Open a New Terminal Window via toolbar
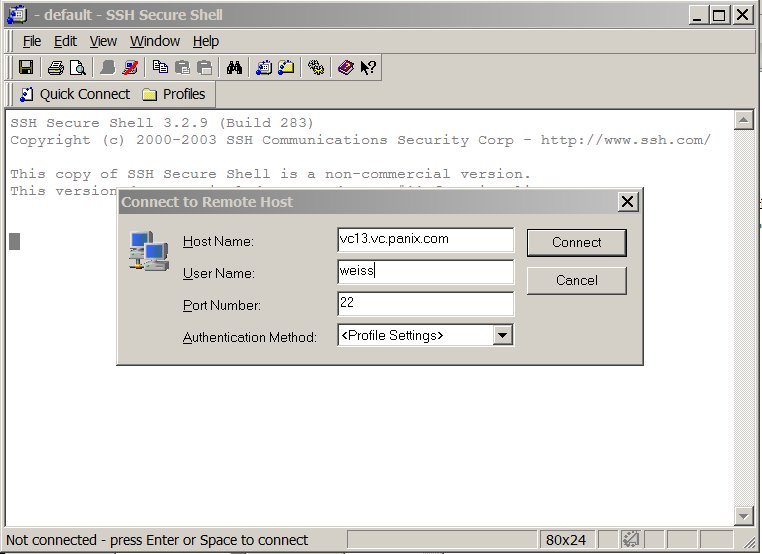 (264, 68)
